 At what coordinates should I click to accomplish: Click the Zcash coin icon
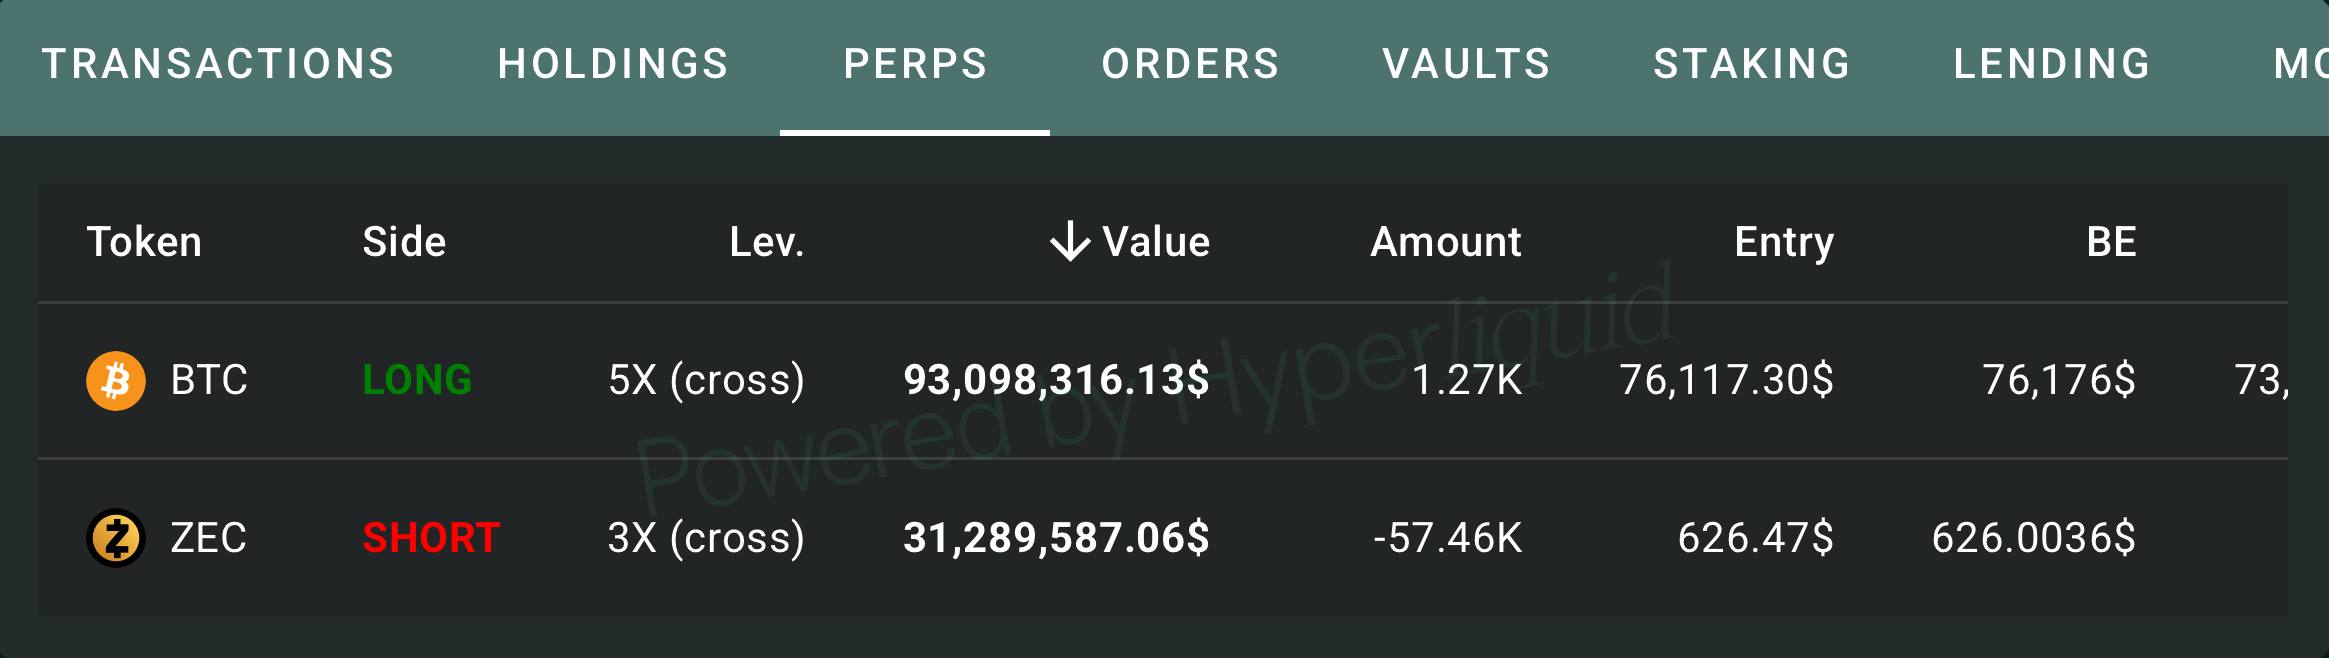click(116, 538)
